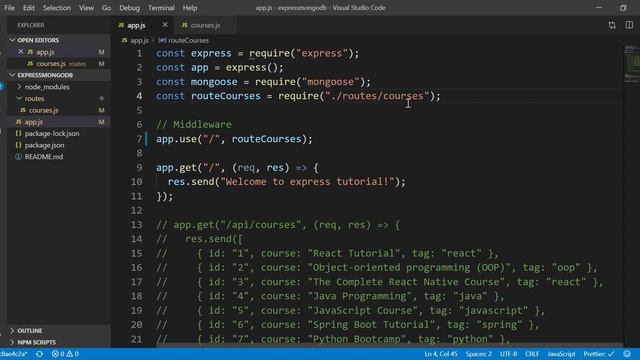Open the Edit menu
The height and width of the screenshot is (360, 640).
(x=29, y=8)
